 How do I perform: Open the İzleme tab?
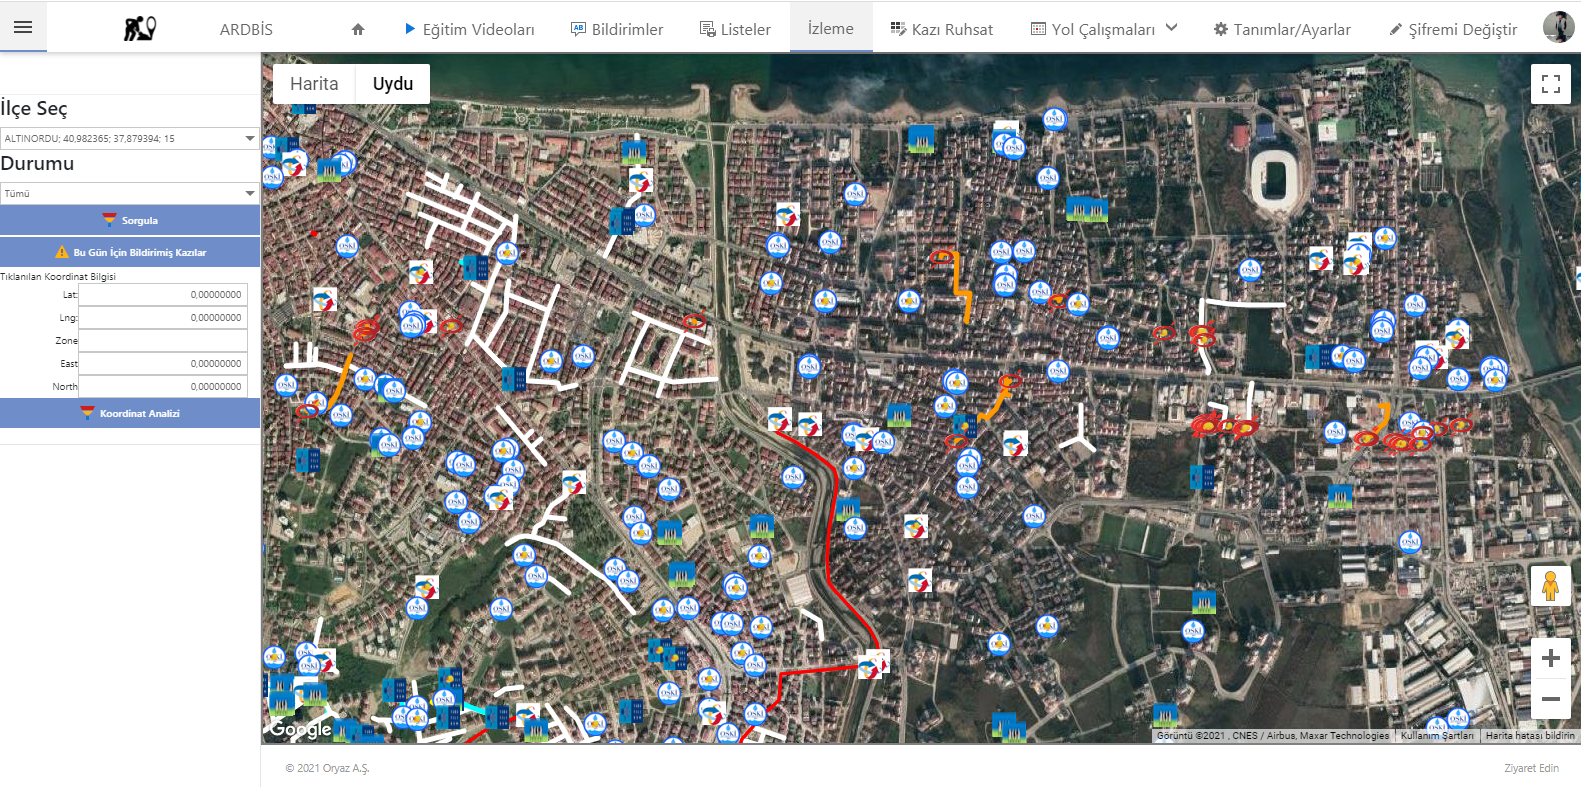tap(830, 28)
